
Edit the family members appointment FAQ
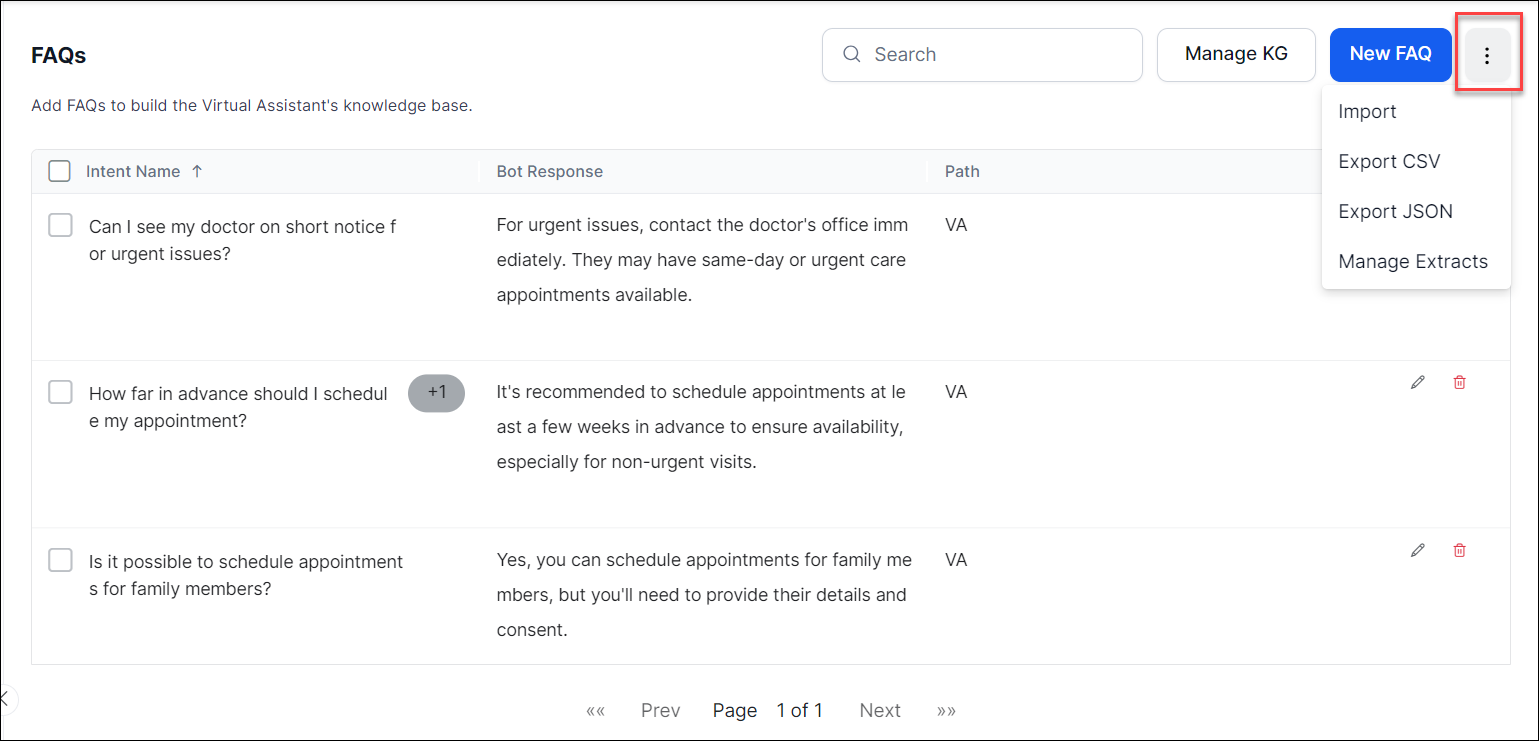point(1417,550)
